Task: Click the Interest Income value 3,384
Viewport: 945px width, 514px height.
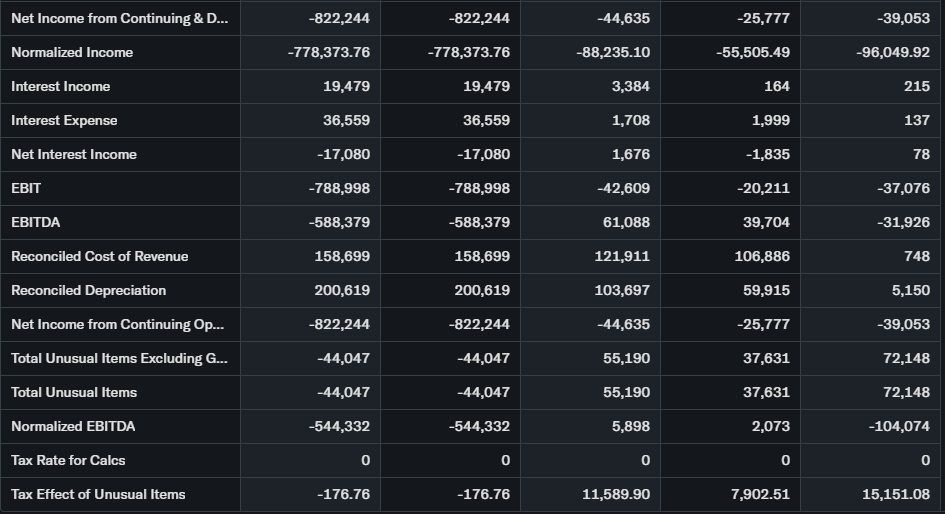Action: (x=630, y=86)
